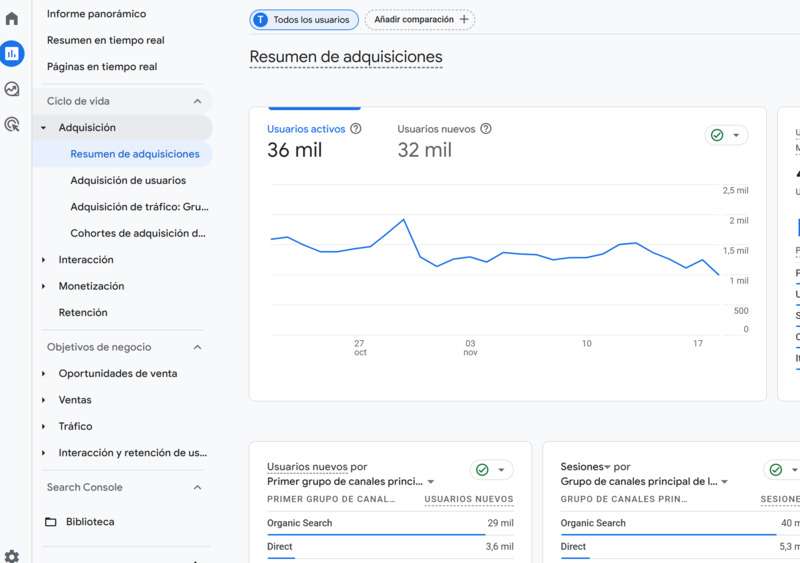The height and width of the screenshot is (563, 800).
Task: Open the Advertising target cursor icon
Action: [x=12, y=124]
